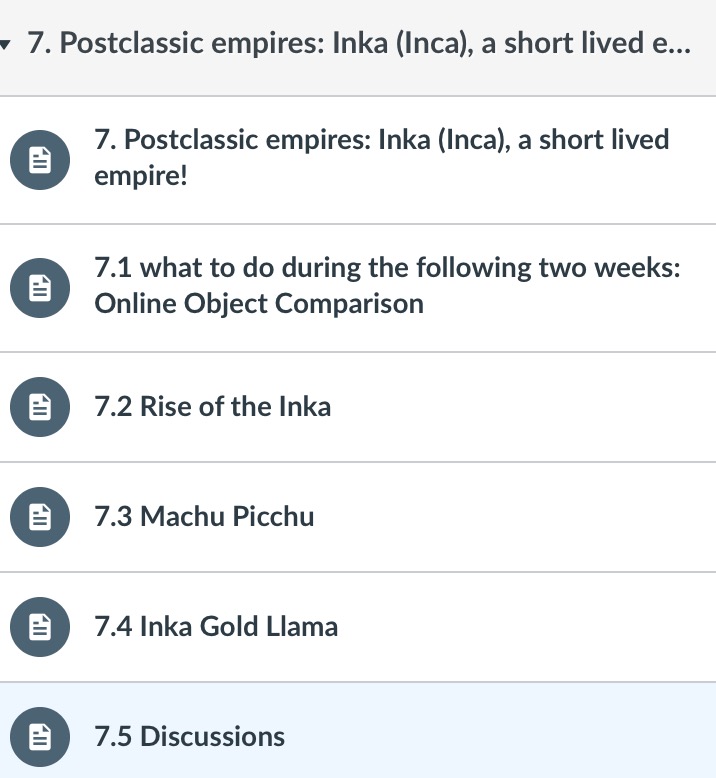This screenshot has height=778, width=716.
Task: Click the page icon for 7.5 Discussions
Action: pyautogui.click(x=39, y=737)
